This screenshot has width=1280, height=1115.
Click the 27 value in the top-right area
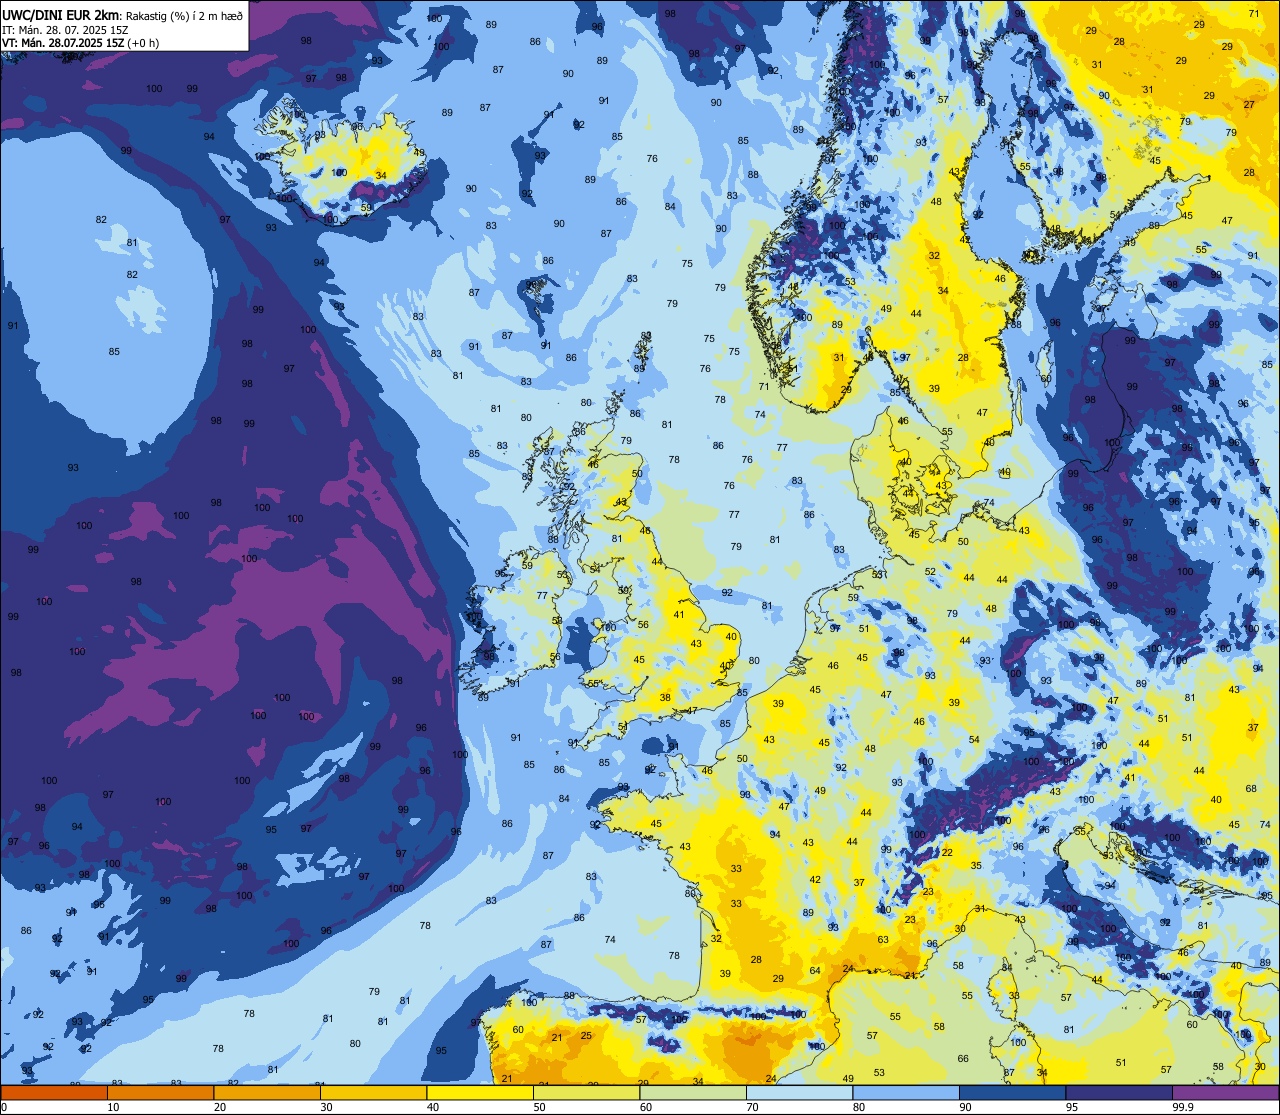point(1249,105)
